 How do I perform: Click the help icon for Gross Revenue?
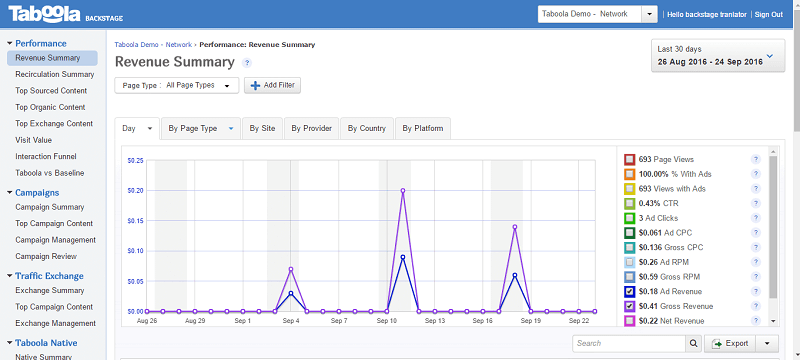pyautogui.click(x=756, y=306)
